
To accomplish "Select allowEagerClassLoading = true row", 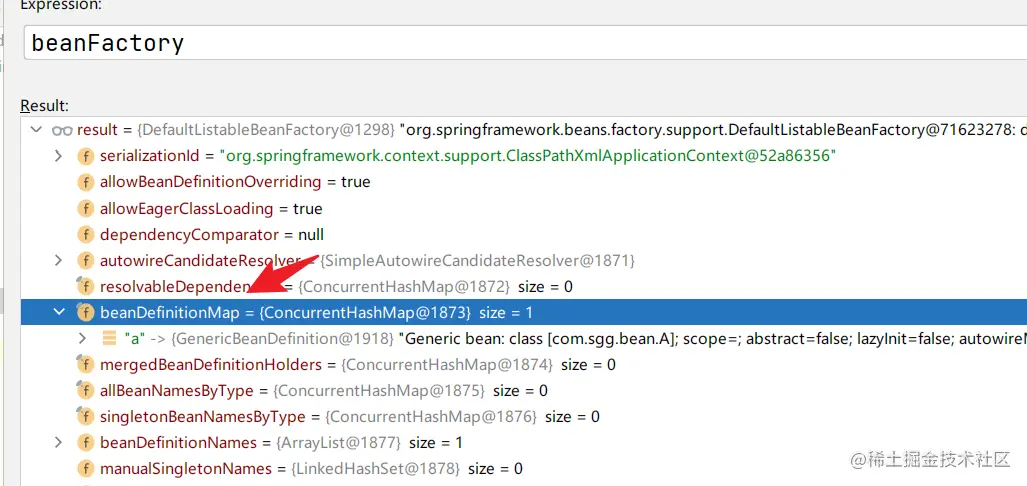I will (x=211, y=208).
